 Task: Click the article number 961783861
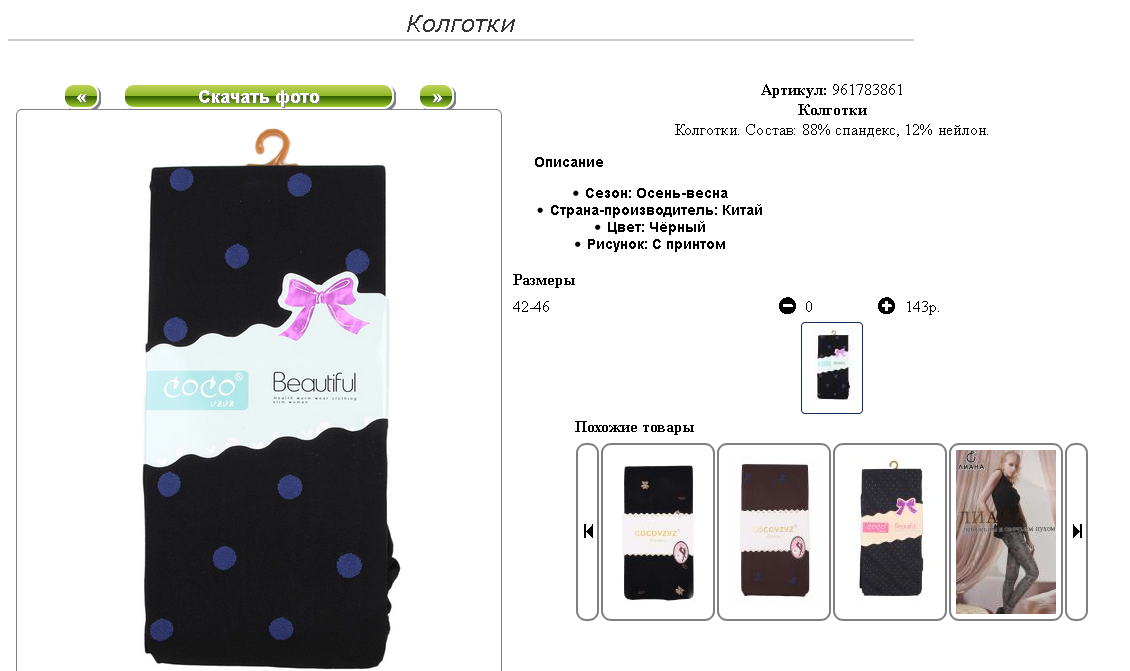pos(868,90)
